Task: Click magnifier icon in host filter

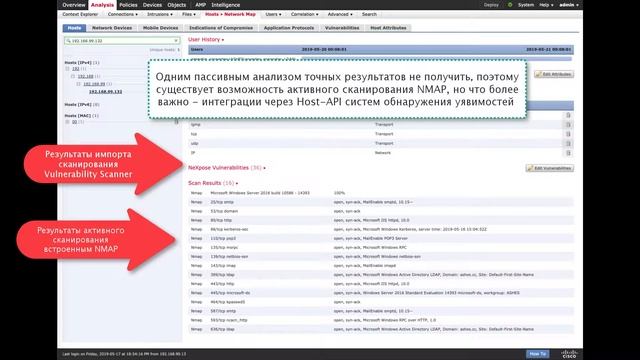Action: click(x=68, y=41)
